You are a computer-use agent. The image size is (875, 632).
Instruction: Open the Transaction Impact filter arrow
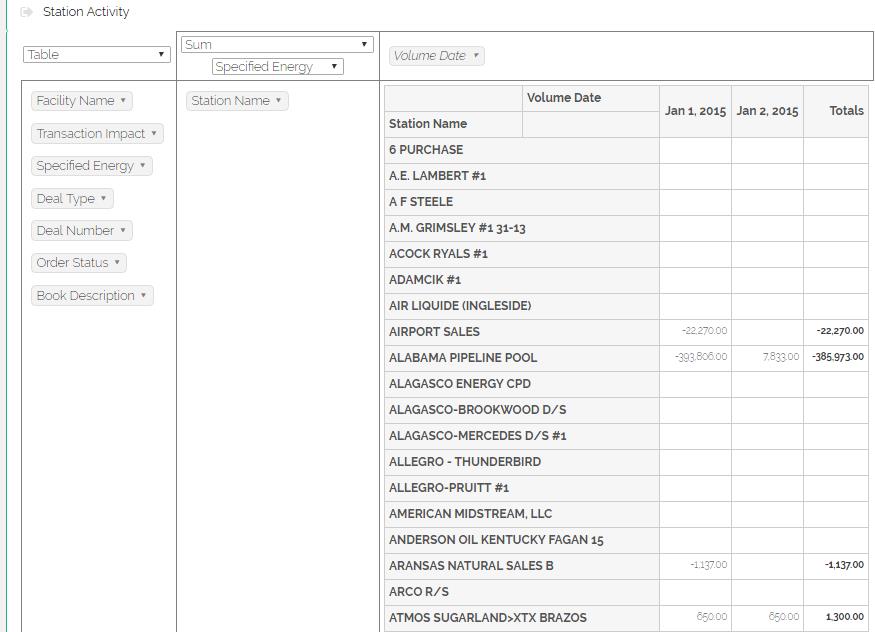[154, 134]
